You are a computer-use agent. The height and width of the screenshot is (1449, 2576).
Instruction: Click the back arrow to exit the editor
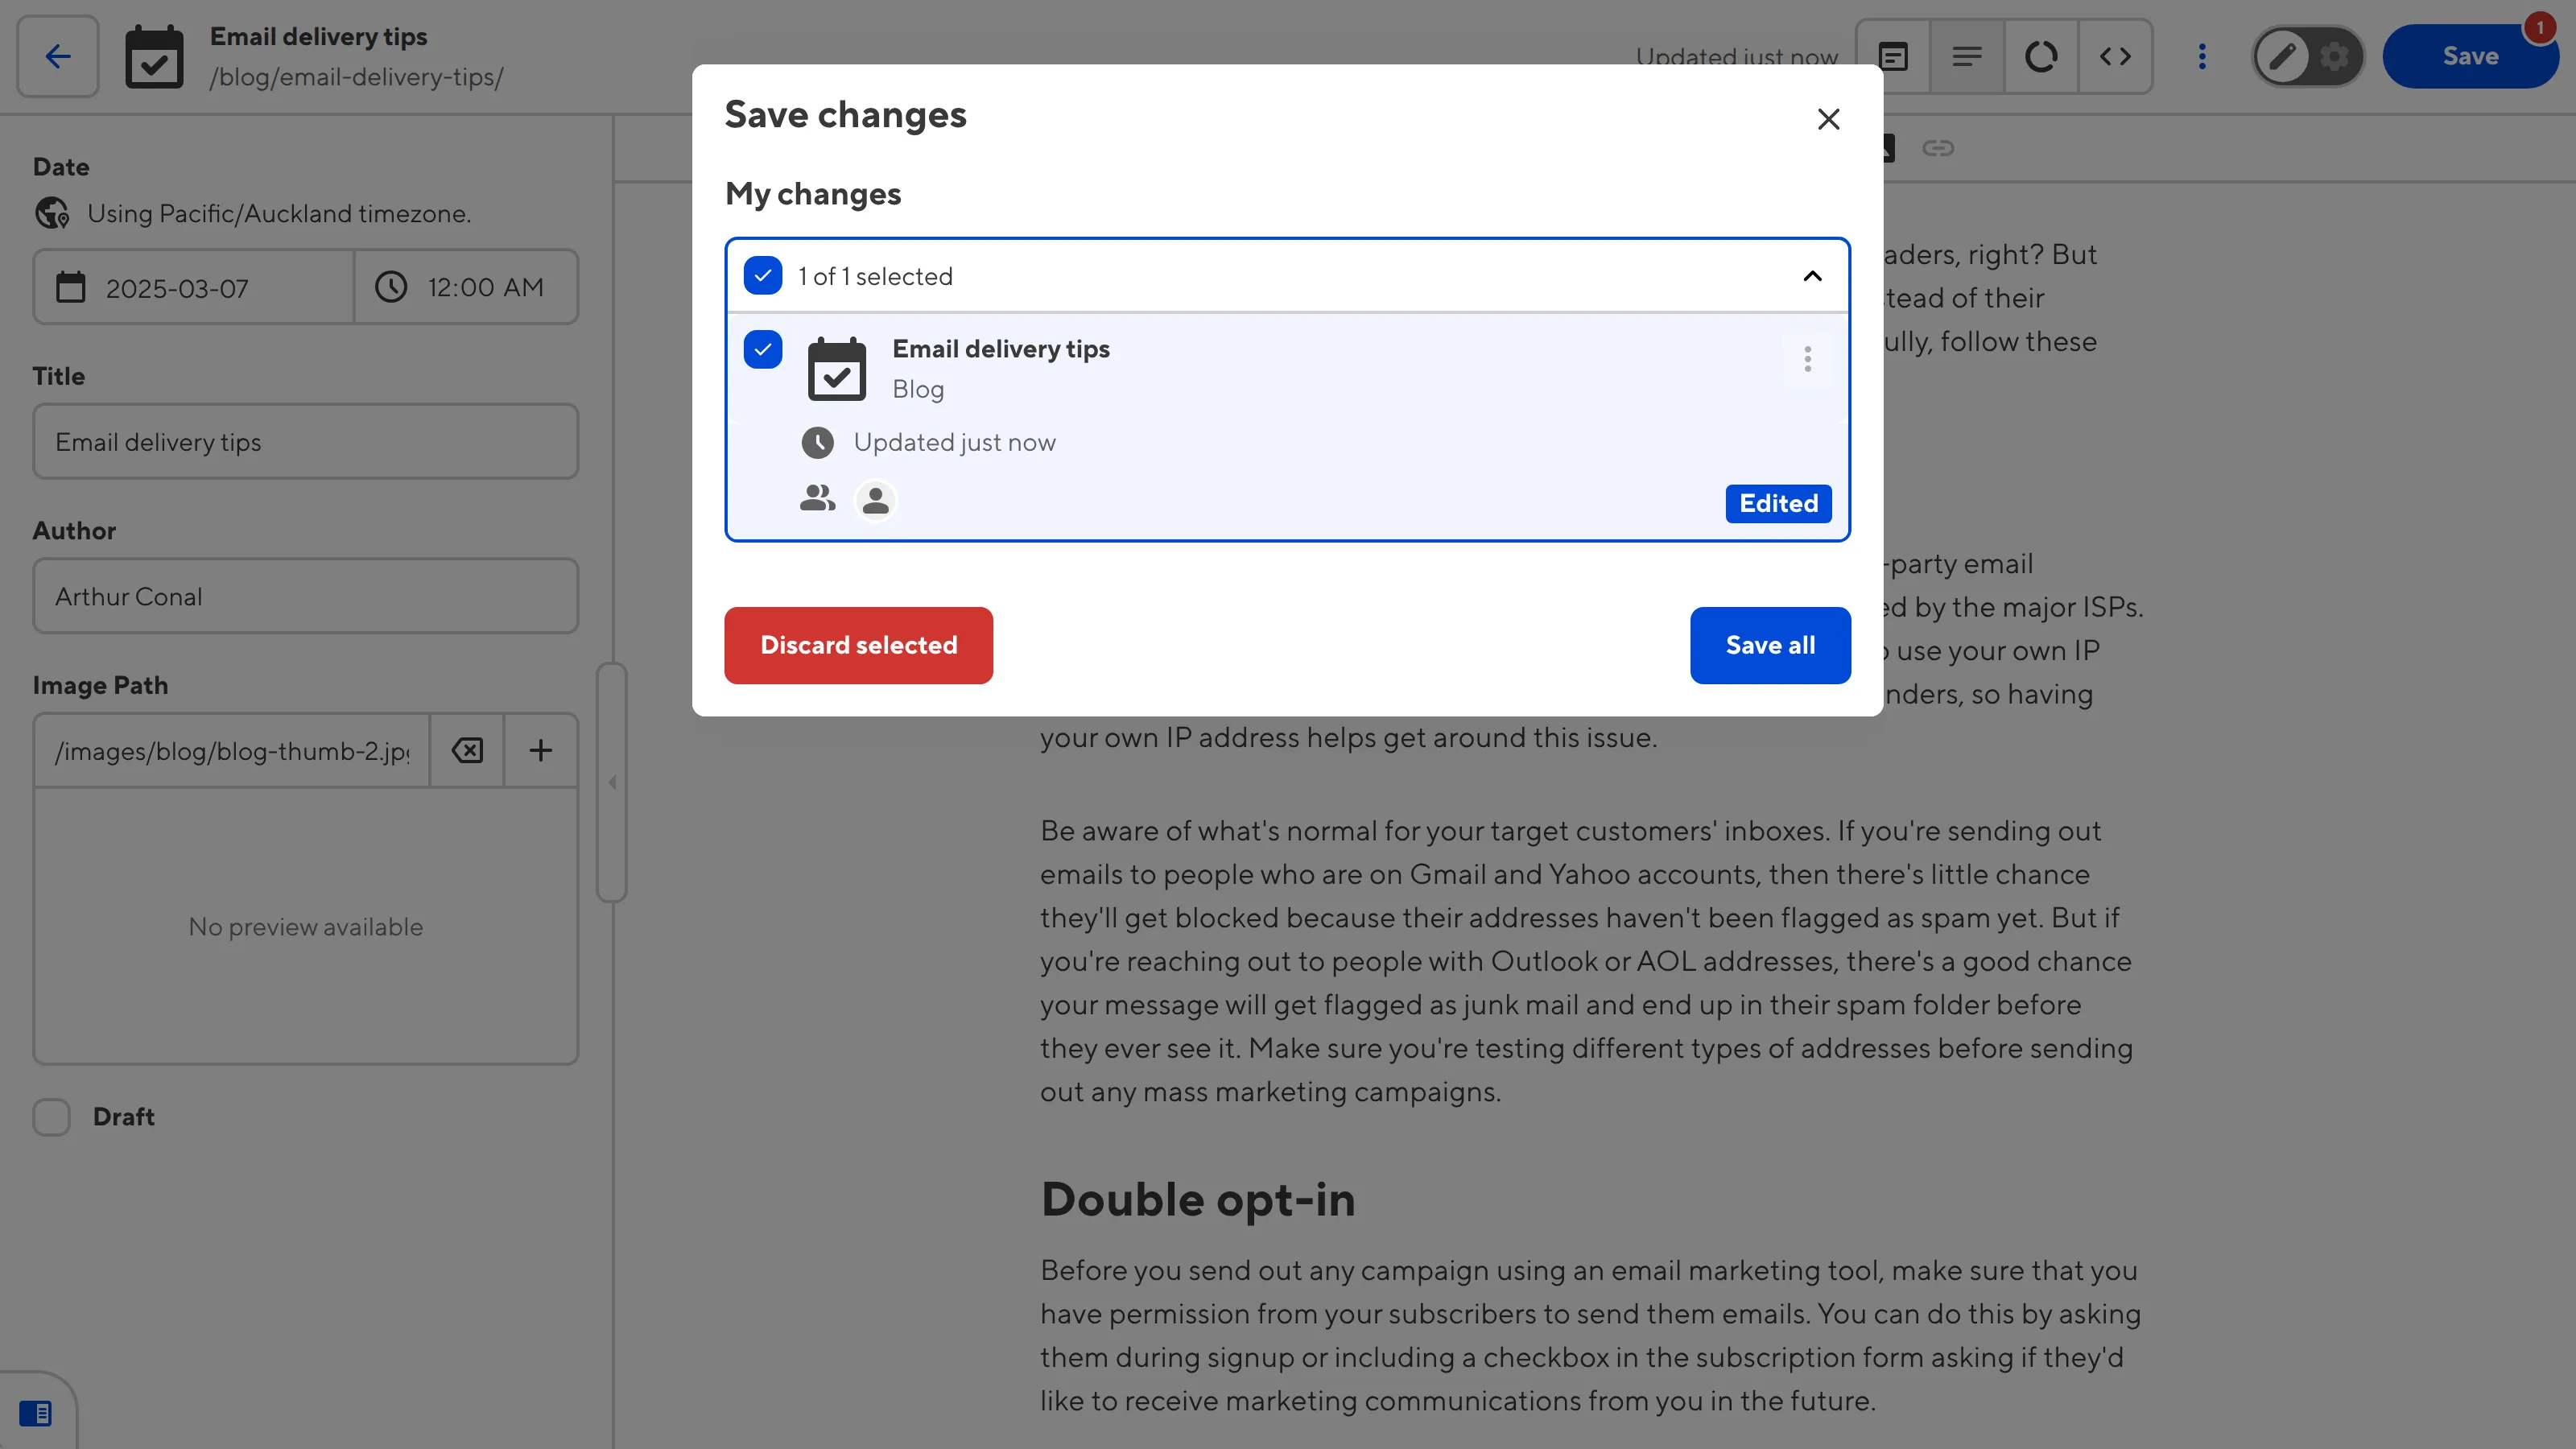[56, 56]
